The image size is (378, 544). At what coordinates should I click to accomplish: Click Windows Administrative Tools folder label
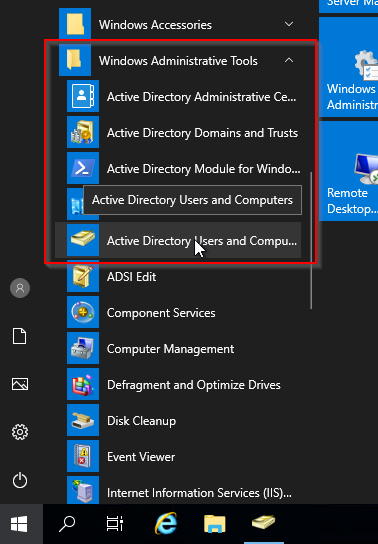click(x=178, y=61)
